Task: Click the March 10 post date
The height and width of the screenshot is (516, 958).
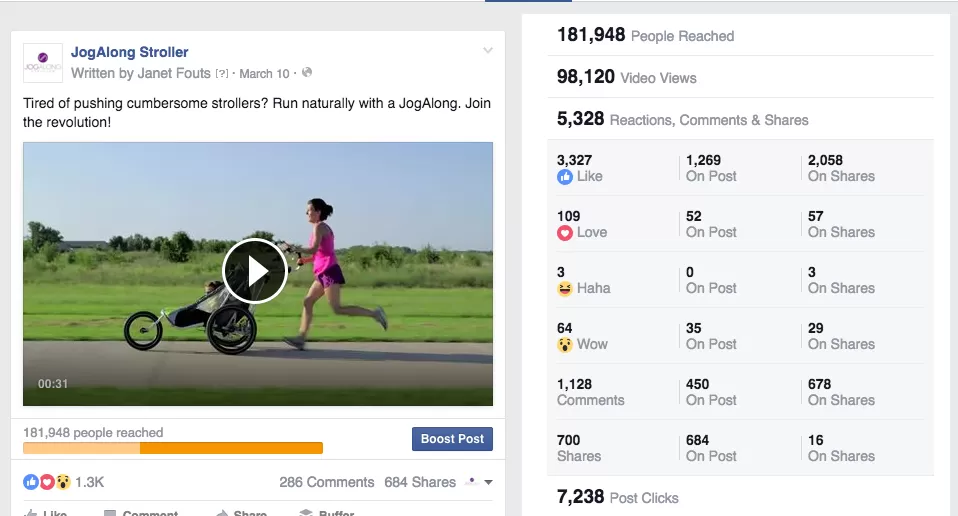Action: [x=265, y=73]
